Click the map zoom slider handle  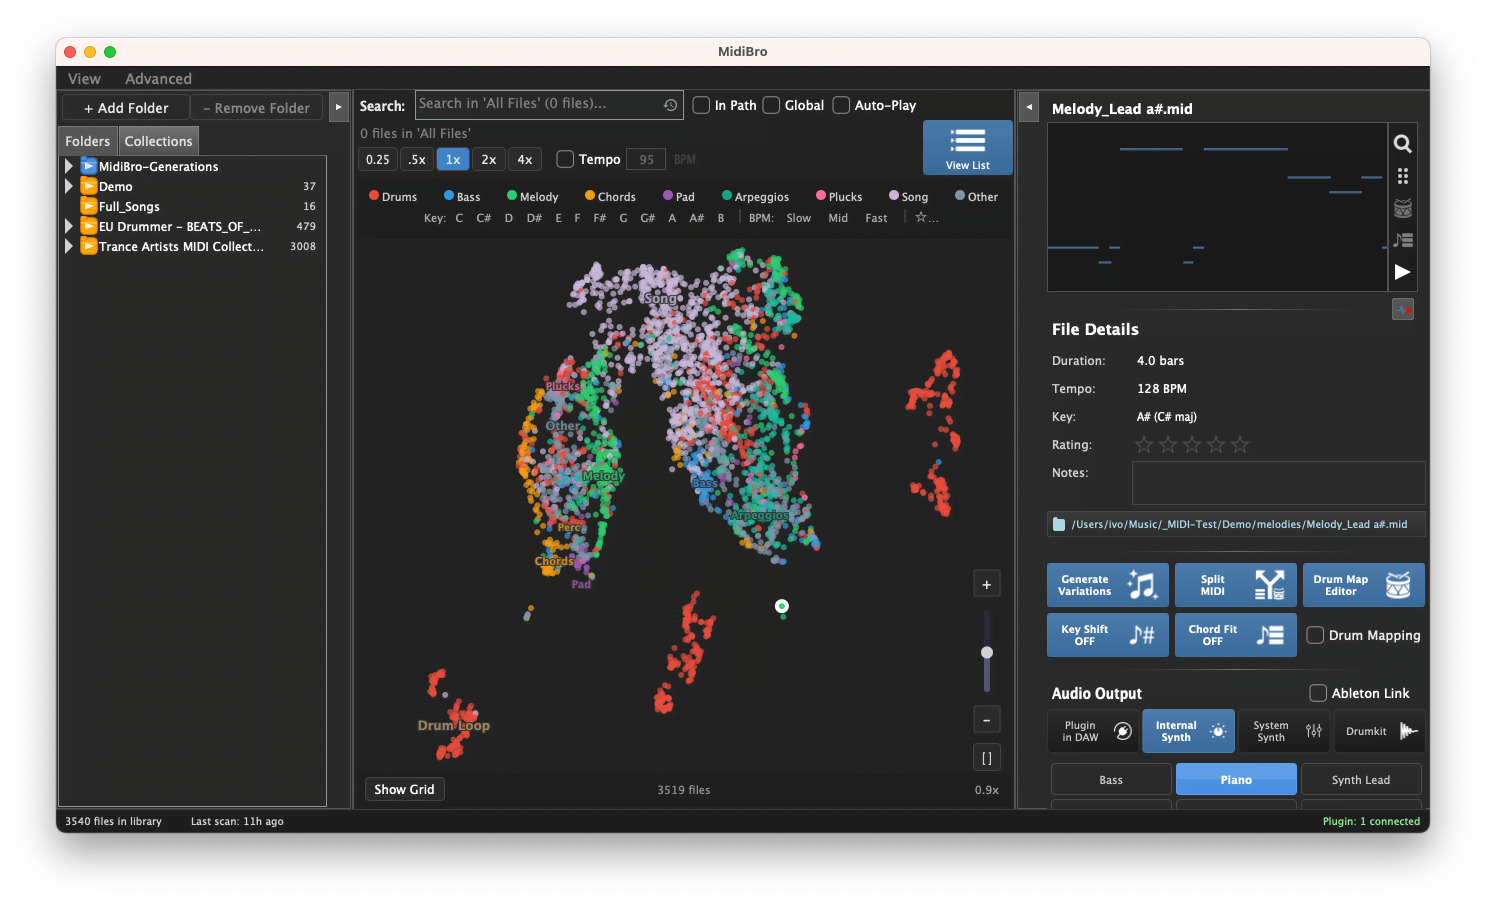coord(987,652)
